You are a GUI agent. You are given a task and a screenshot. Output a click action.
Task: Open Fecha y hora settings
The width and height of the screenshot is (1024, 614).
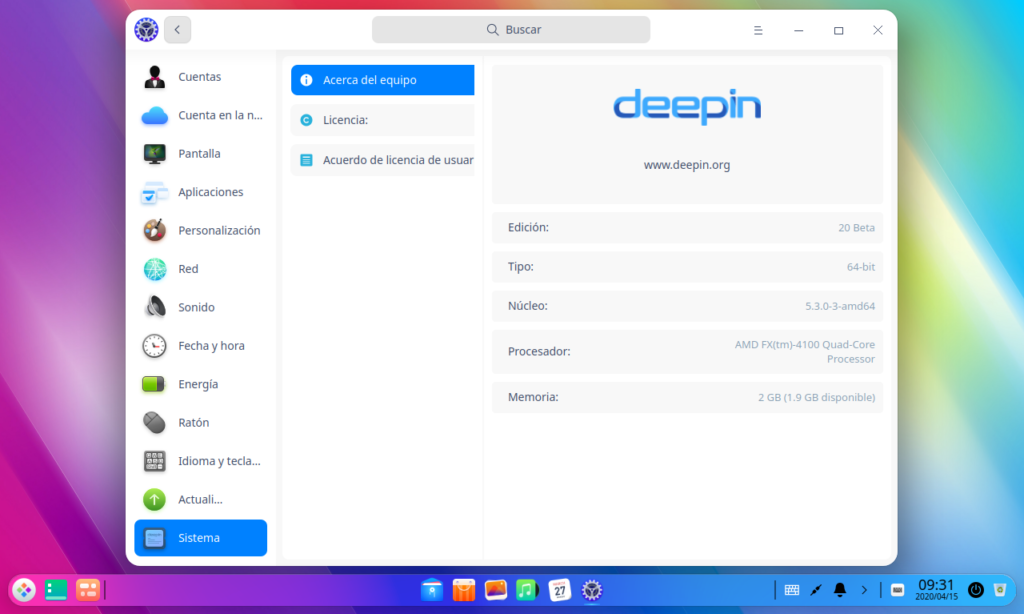coord(200,346)
